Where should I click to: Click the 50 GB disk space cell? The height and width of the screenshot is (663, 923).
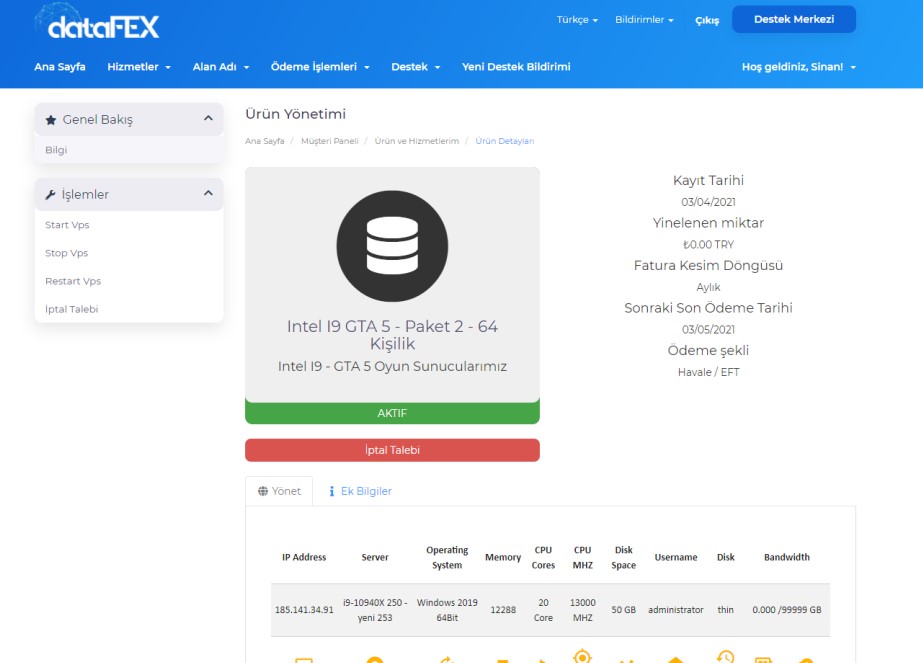click(x=623, y=610)
